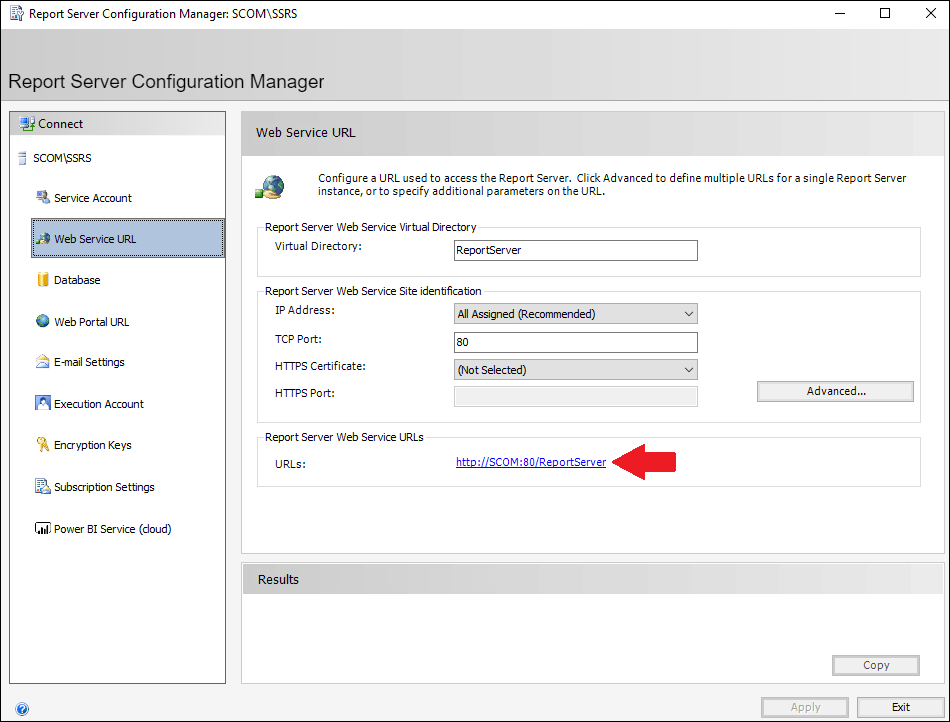This screenshot has width=950, height=722.
Task: Open the Encryption Keys page
Action: (x=93, y=445)
